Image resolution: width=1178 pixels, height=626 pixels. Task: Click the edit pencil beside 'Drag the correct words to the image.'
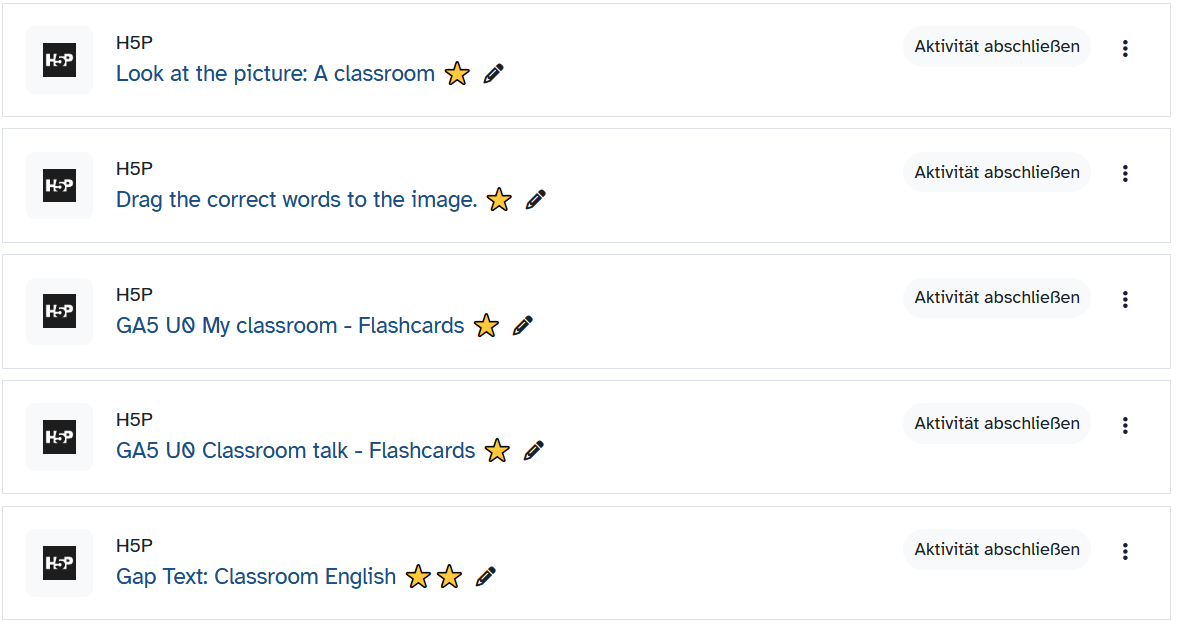(536, 200)
